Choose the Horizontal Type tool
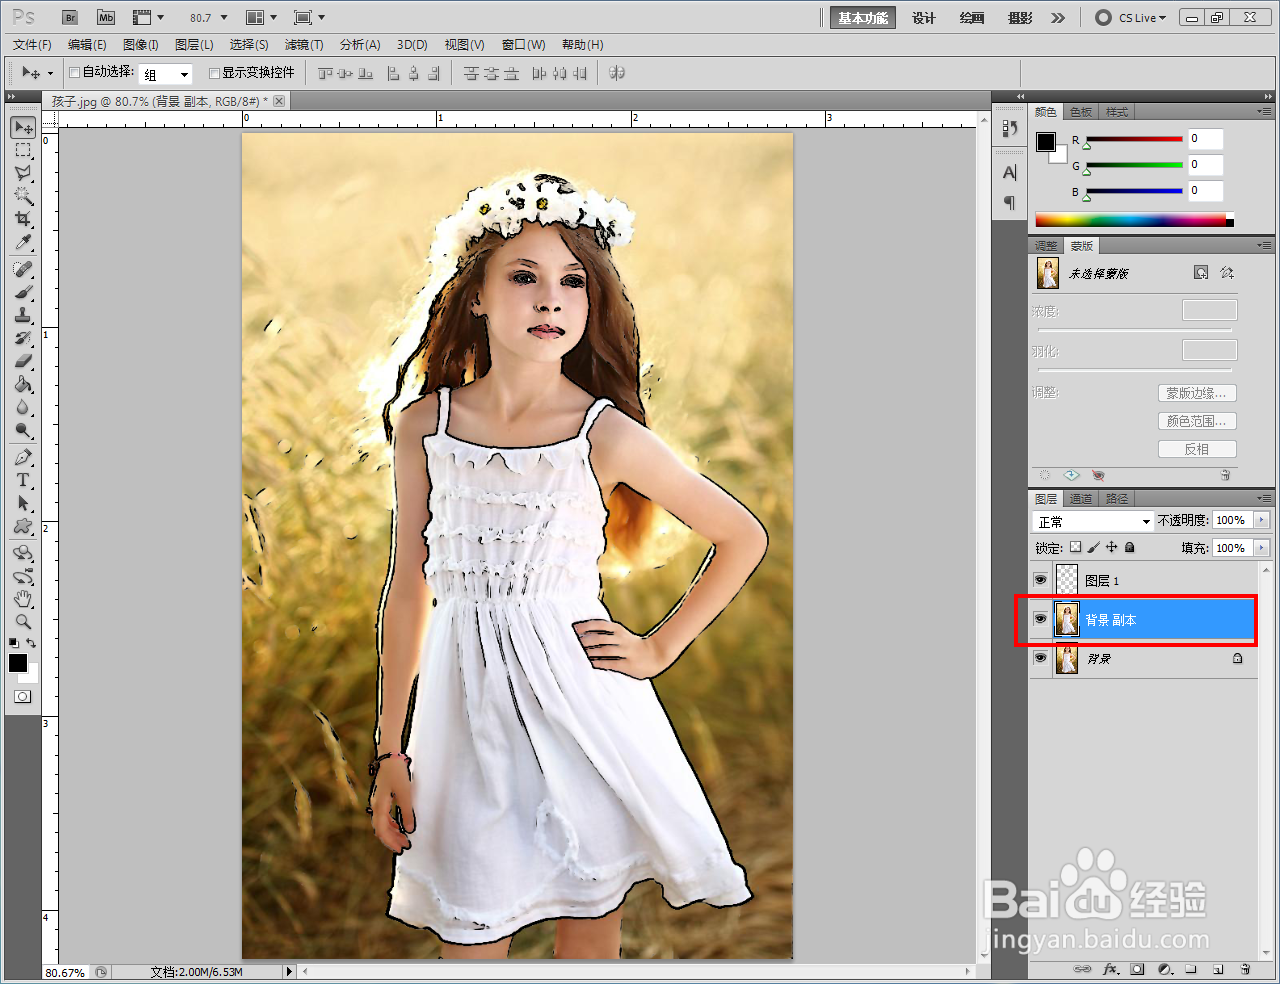 [x=23, y=480]
